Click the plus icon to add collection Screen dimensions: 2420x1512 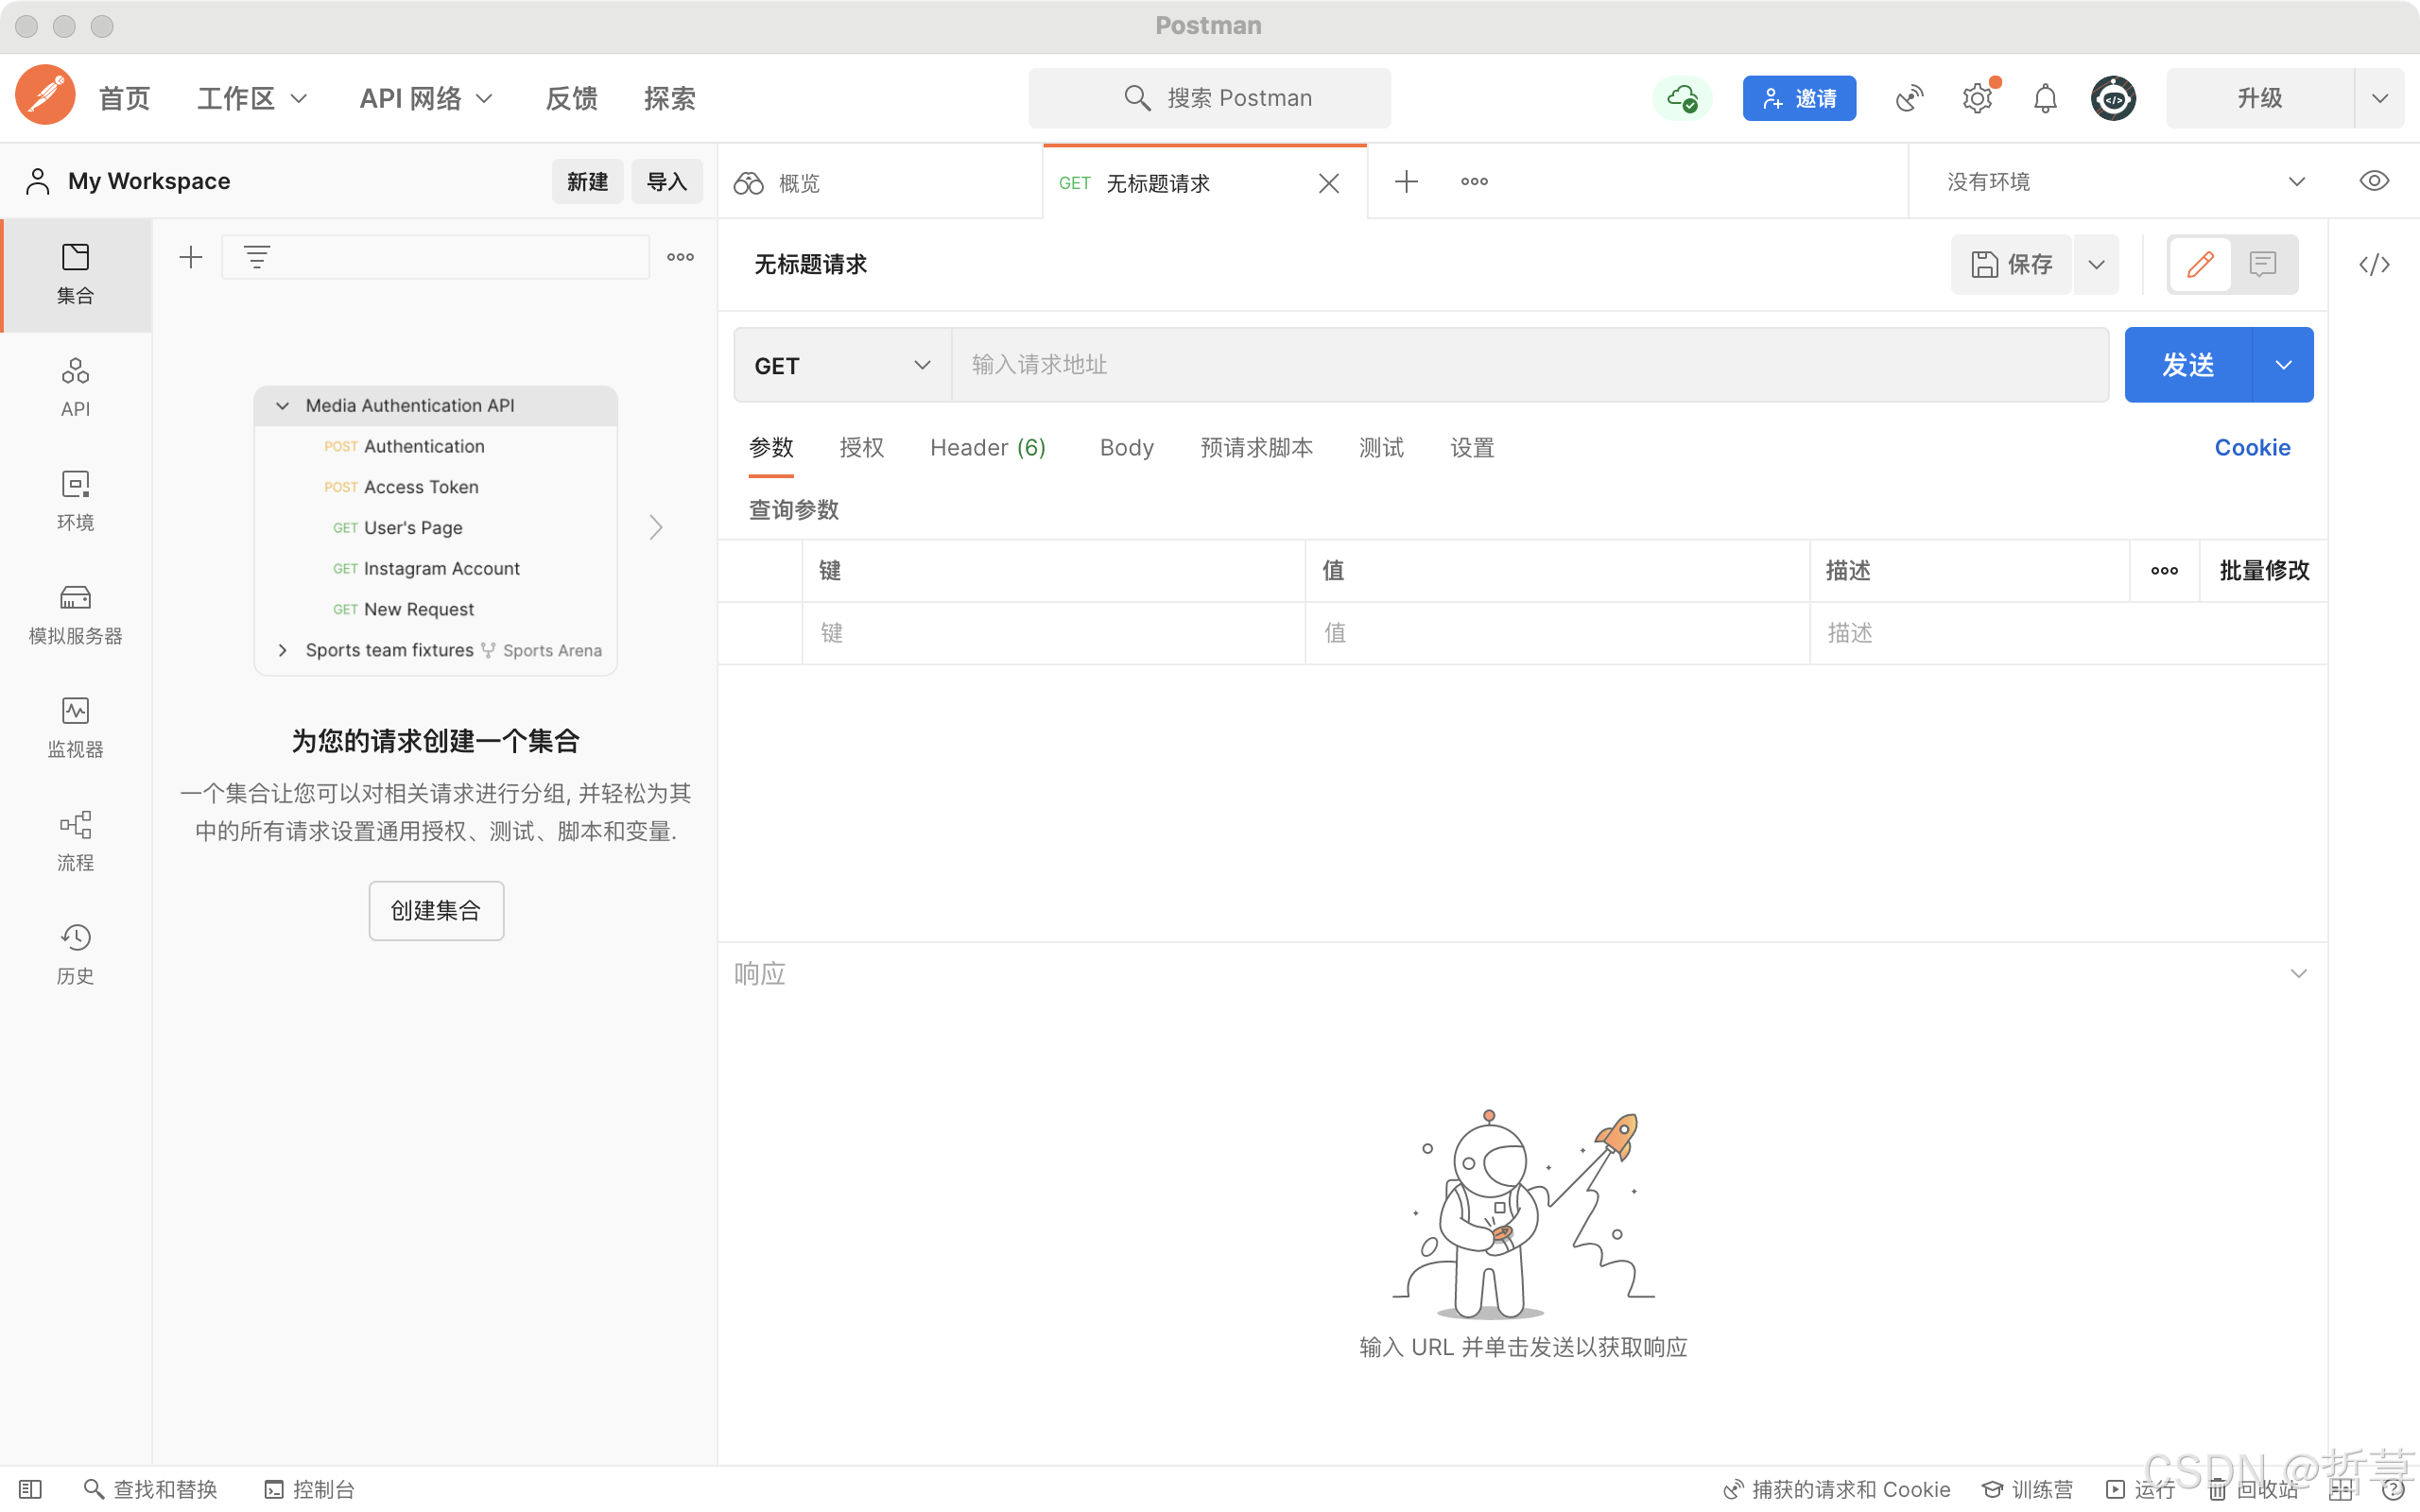pos(191,257)
